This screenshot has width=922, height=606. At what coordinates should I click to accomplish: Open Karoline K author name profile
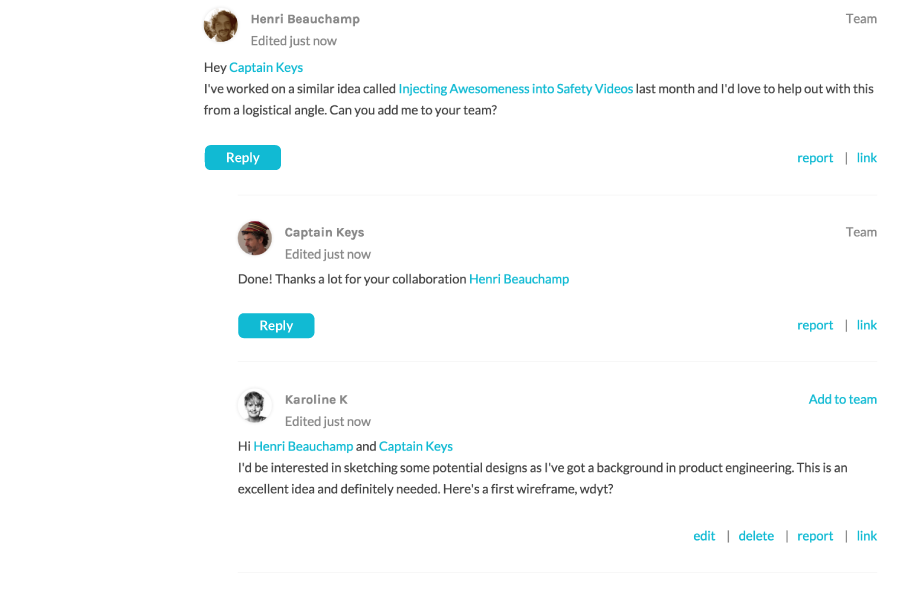pos(316,400)
